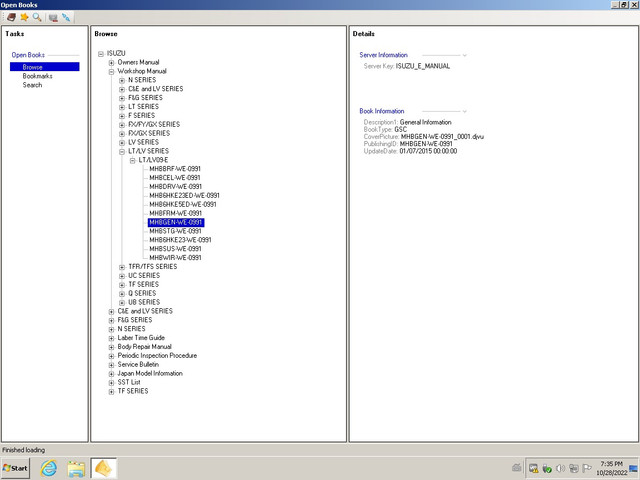Collapse the LT/LV09-E node

[x=132, y=160]
